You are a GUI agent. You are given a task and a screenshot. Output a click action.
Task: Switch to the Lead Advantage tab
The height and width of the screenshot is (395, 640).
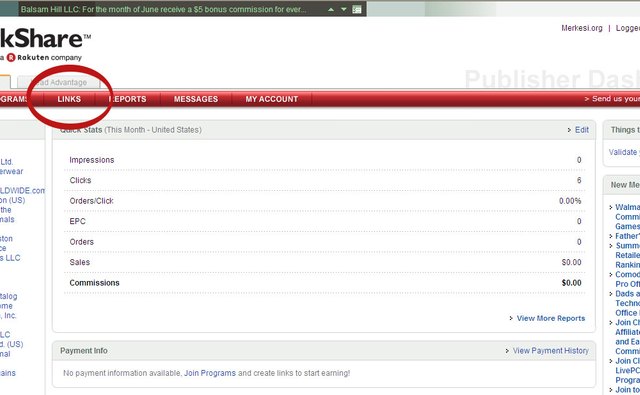[58, 82]
